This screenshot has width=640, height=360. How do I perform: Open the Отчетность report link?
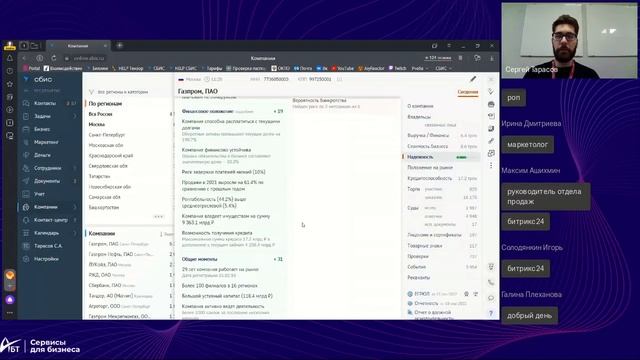point(426,303)
